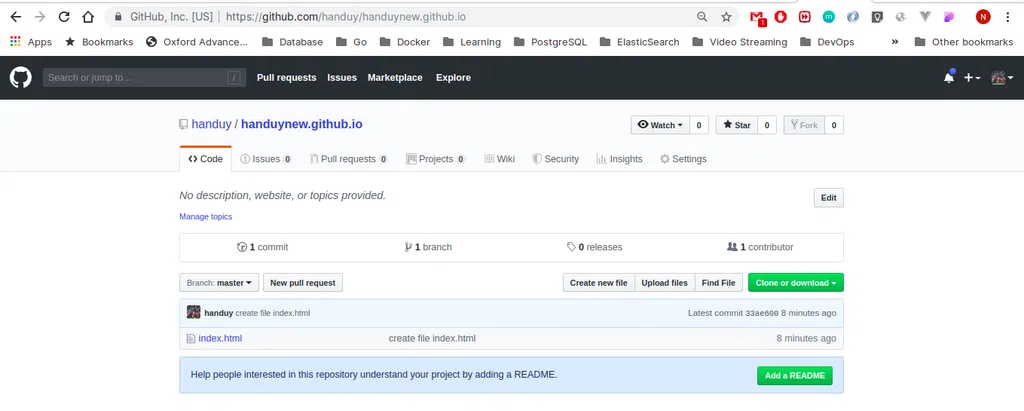Open the Other bookmarks folder
The height and width of the screenshot is (411, 1024).
(963, 42)
